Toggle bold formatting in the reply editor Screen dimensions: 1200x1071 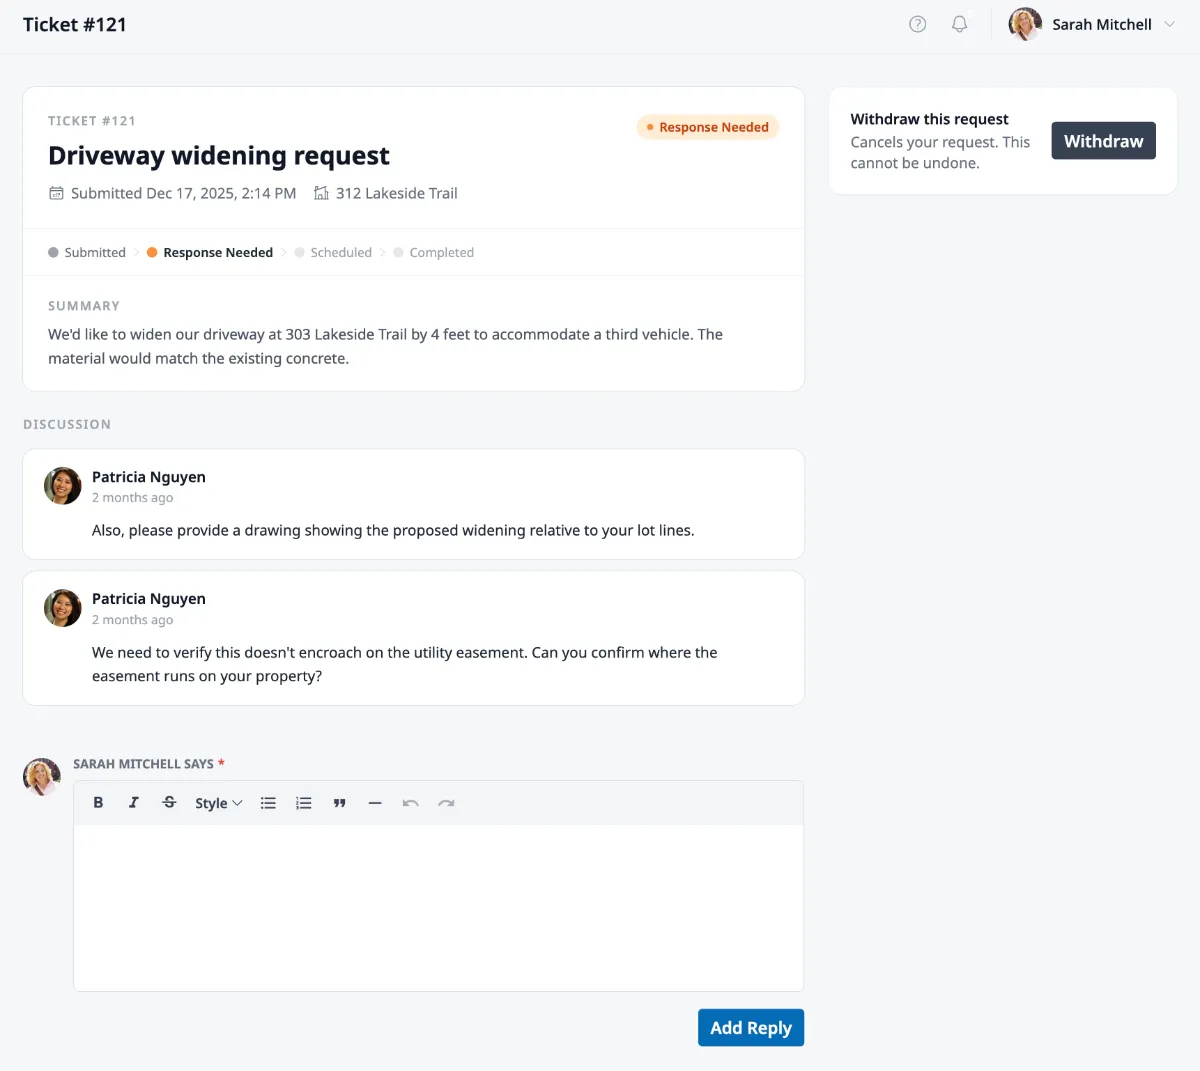pyautogui.click(x=98, y=802)
